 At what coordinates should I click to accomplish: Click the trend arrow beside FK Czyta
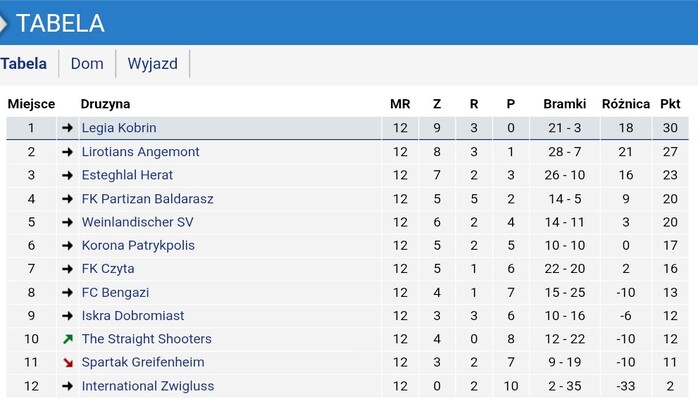(x=68, y=269)
